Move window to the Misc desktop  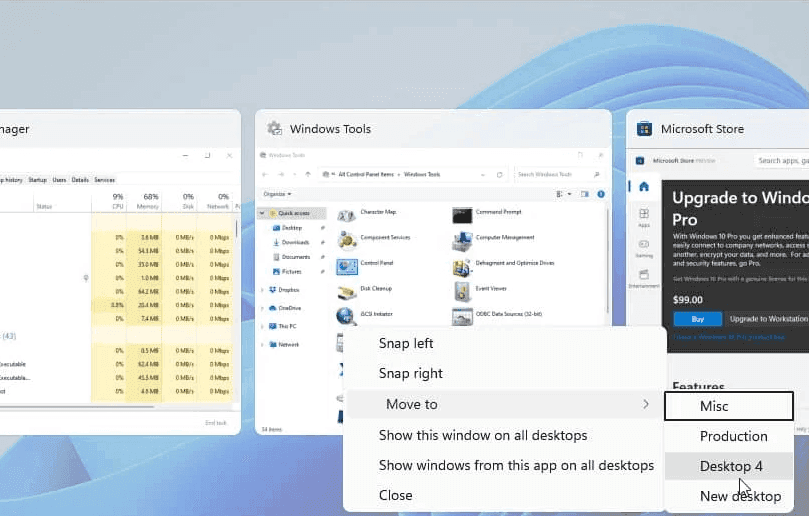click(x=729, y=406)
